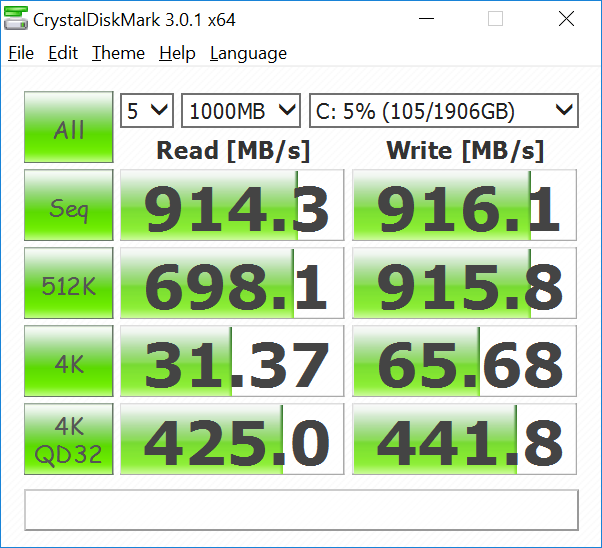Open the Help menu
This screenshot has height=548, width=602.
click(x=177, y=53)
